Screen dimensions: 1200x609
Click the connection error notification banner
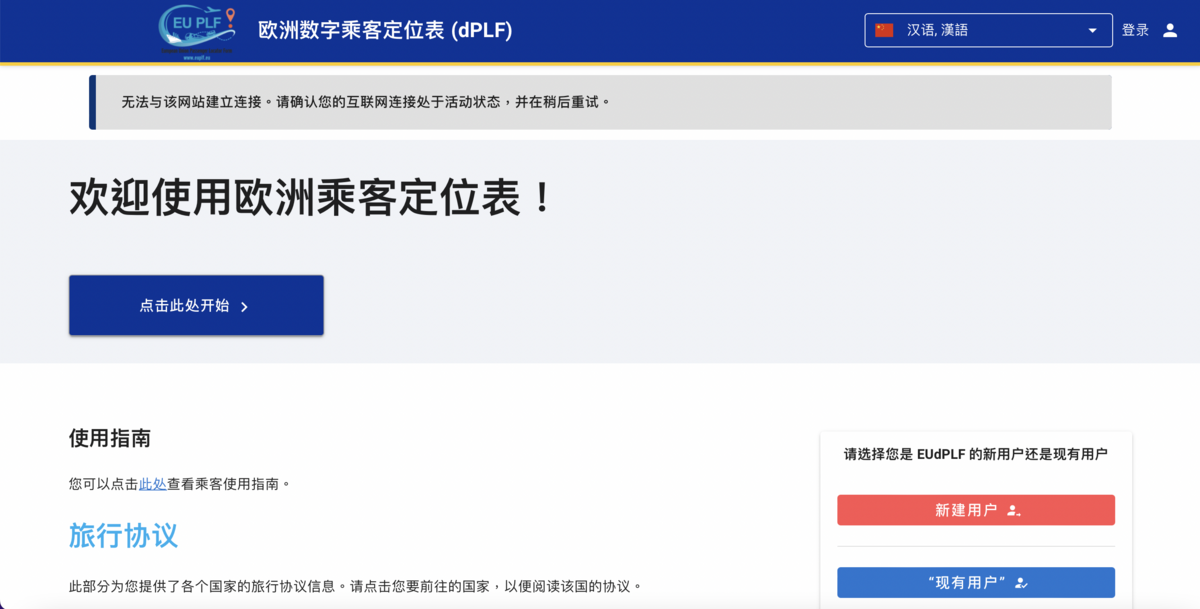[600, 102]
